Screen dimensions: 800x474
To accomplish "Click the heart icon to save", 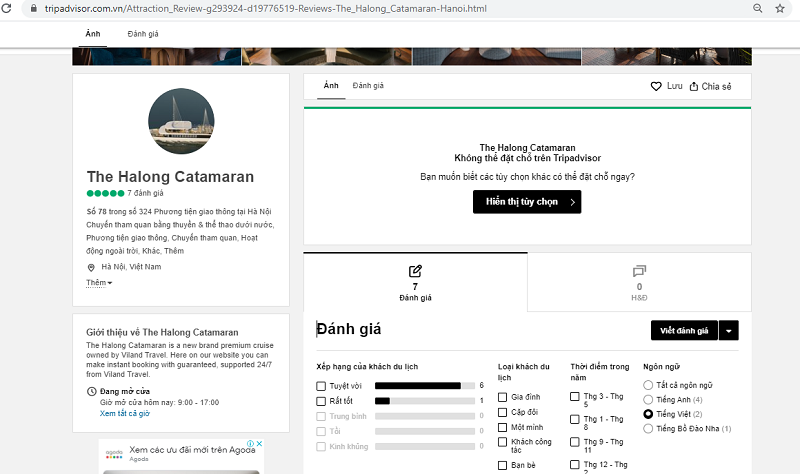I will click(x=656, y=86).
